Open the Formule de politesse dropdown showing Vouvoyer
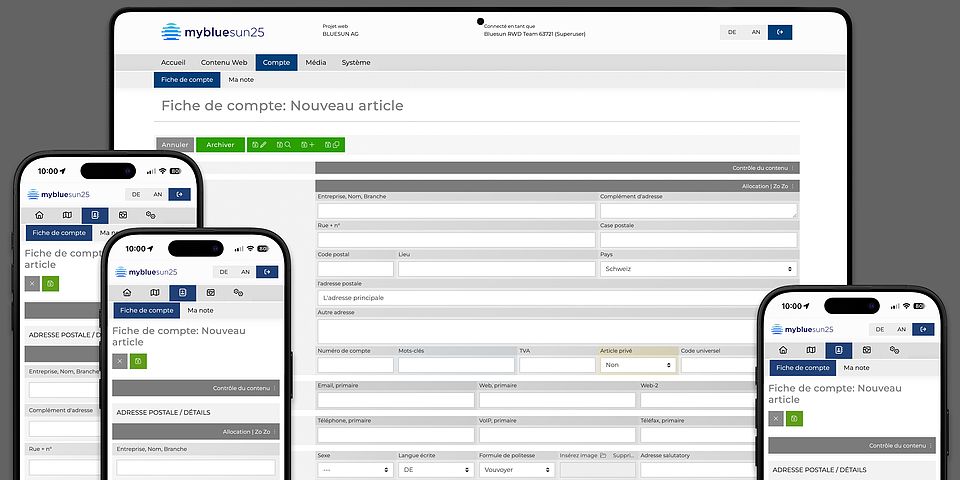 [517, 470]
